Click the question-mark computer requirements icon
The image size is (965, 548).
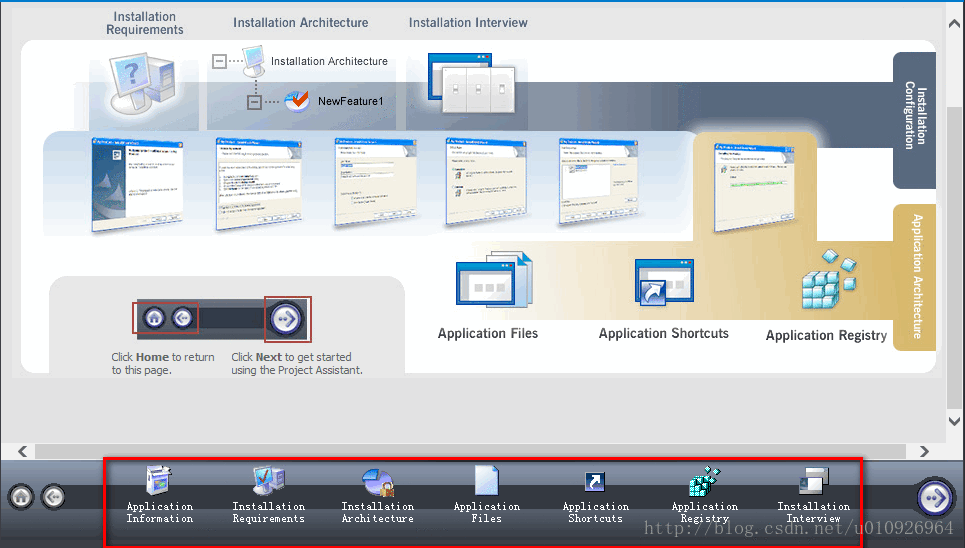tap(143, 84)
